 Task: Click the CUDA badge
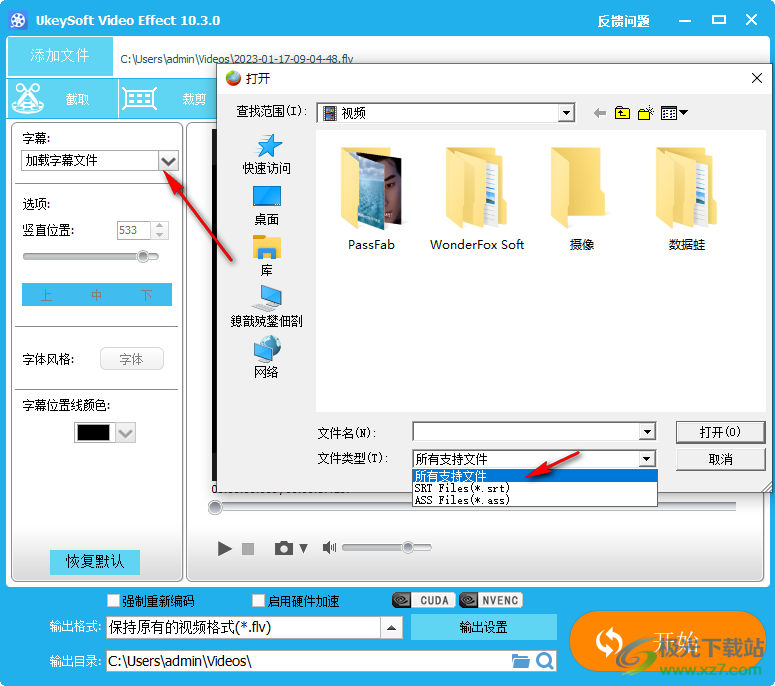(424, 600)
